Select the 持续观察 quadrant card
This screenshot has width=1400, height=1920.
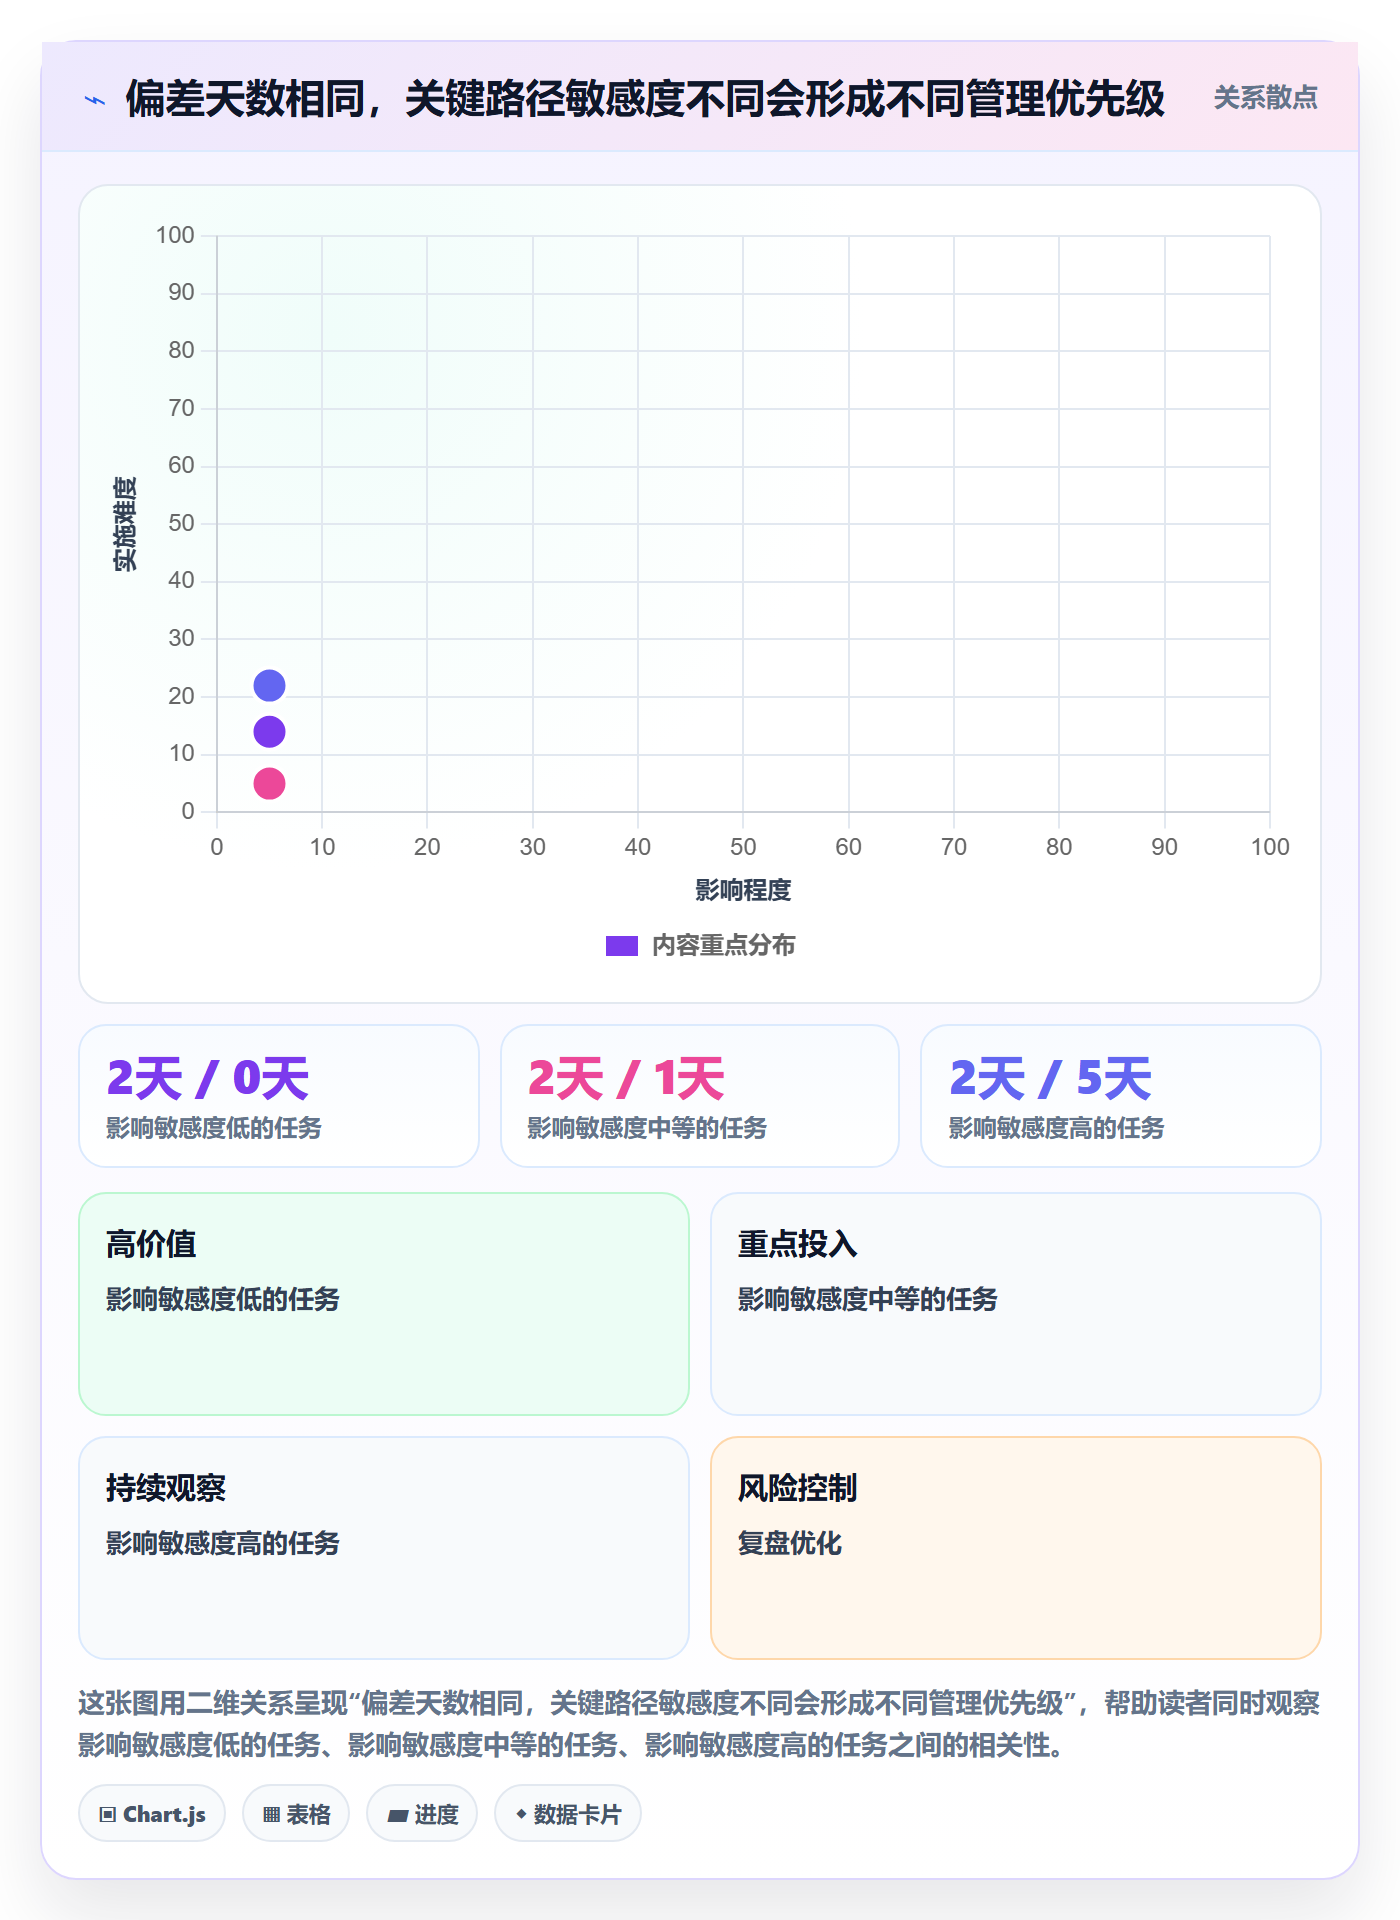pos(384,1548)
